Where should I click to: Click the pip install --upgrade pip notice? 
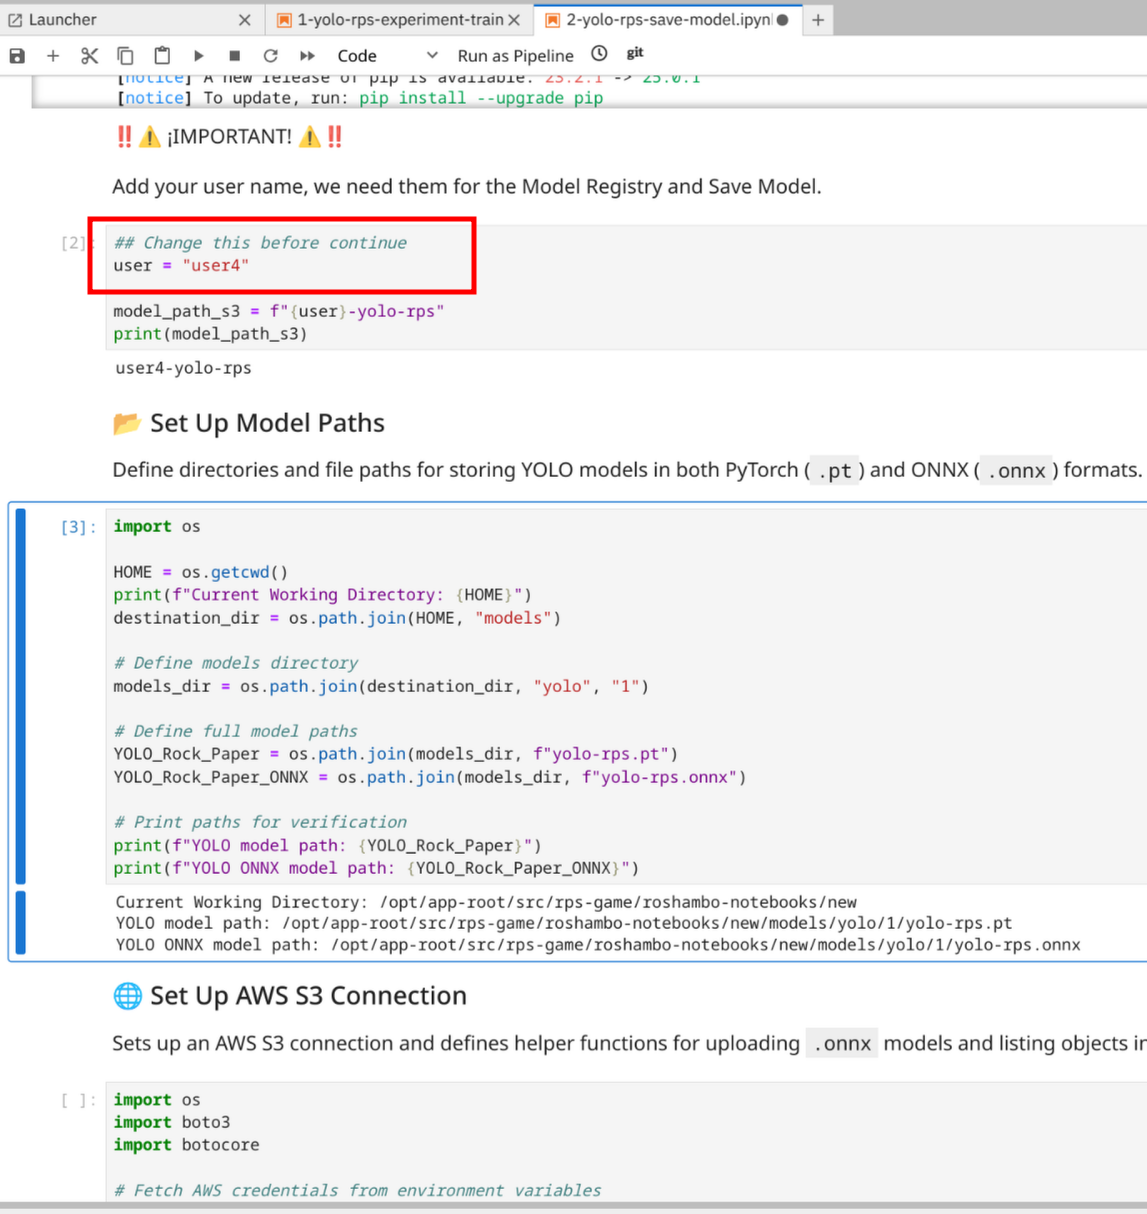[481, 98]
